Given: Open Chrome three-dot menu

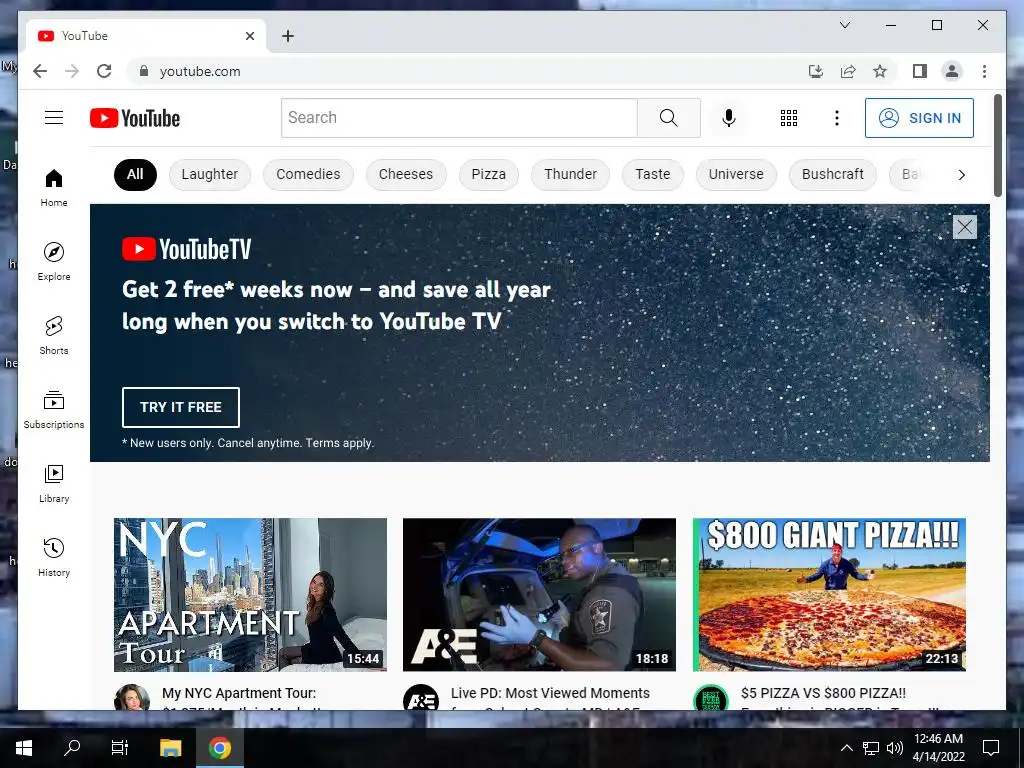Looking at the screenshot, I should pos(984,71).
